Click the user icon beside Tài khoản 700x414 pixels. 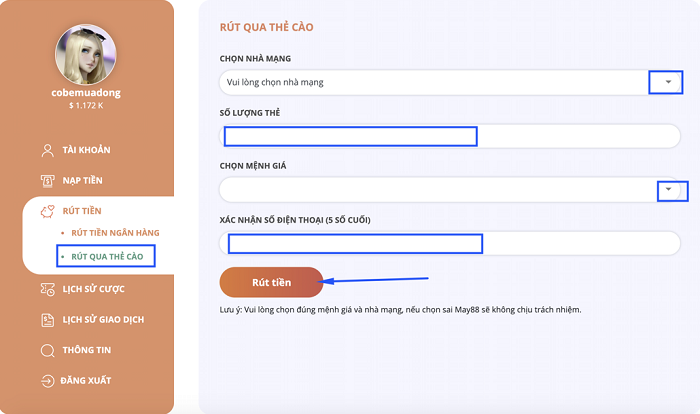[47, 150]
